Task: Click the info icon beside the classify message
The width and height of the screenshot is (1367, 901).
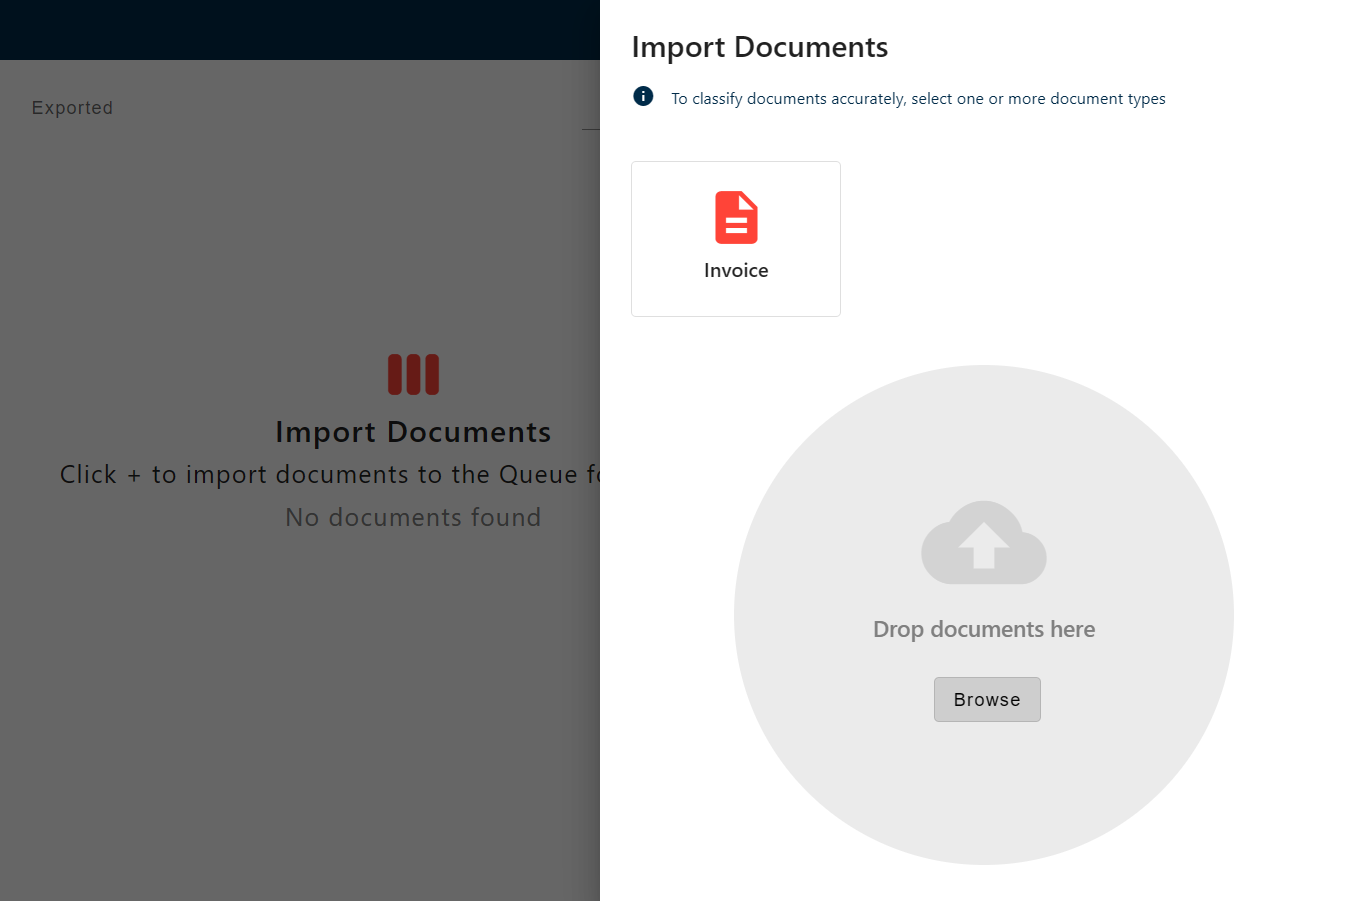Action: coord(642,96)
